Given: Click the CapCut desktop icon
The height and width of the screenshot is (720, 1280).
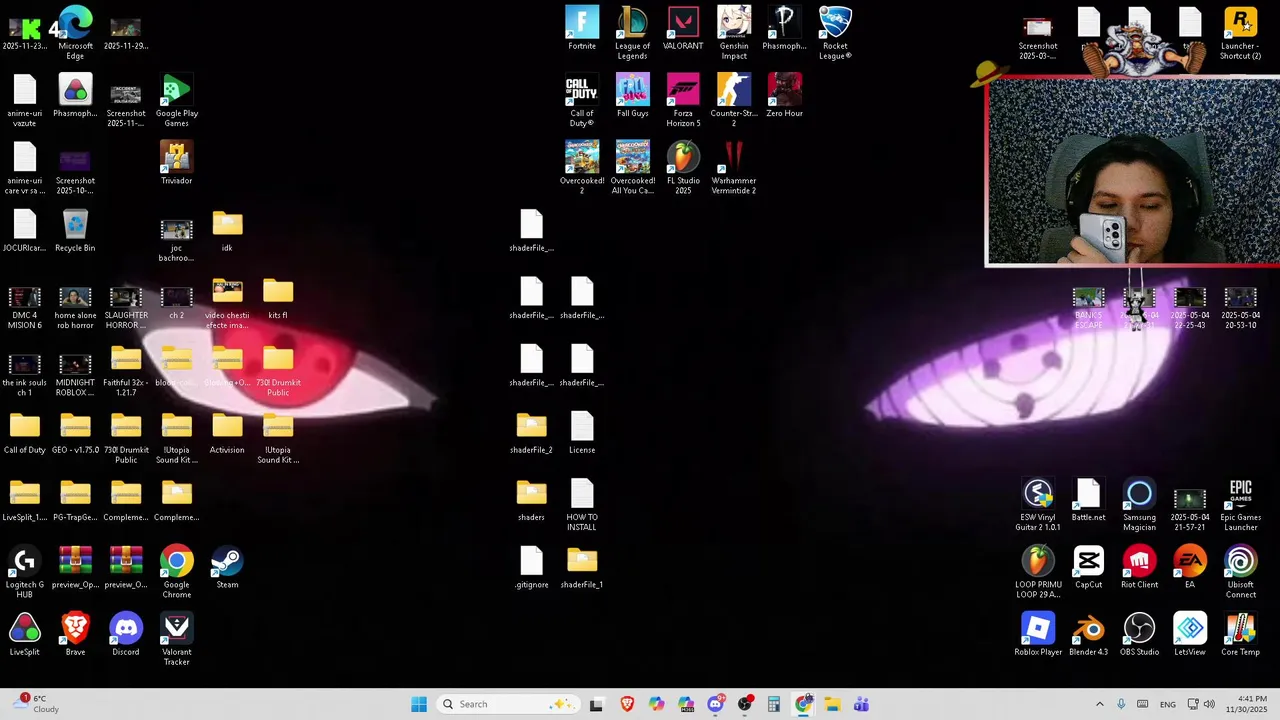Looking at the screenshot, I should [x=1088, y=567].
